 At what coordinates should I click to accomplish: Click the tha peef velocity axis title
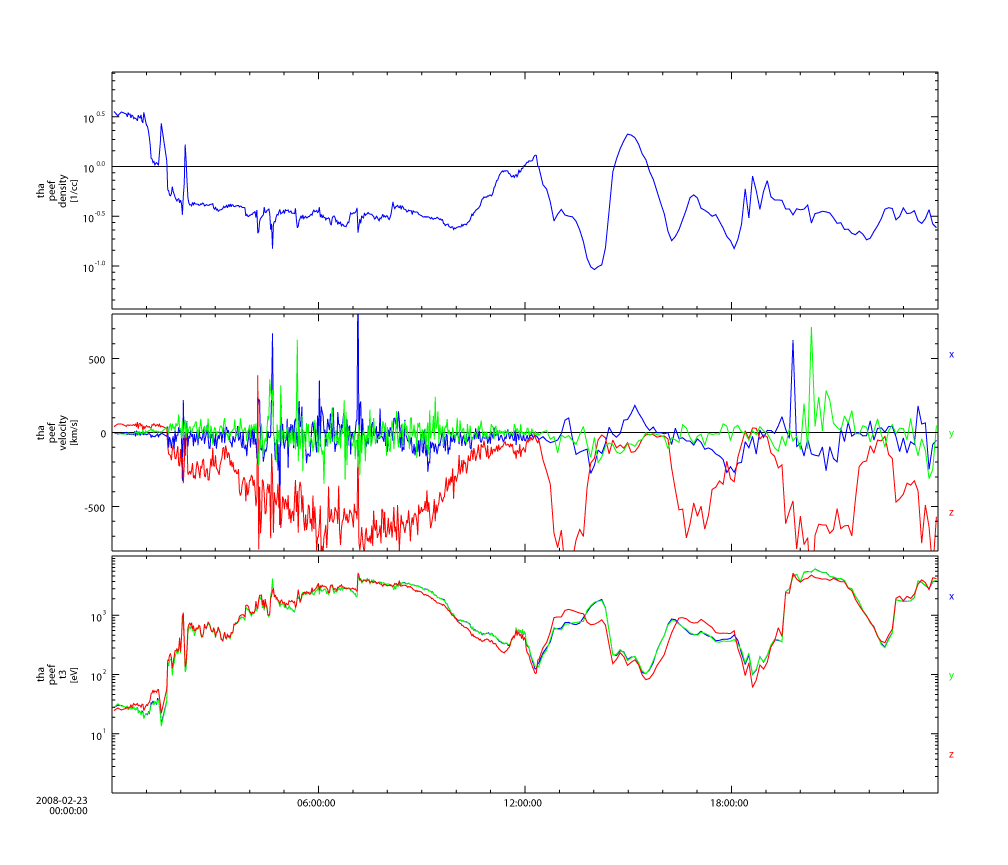(52, 433)
